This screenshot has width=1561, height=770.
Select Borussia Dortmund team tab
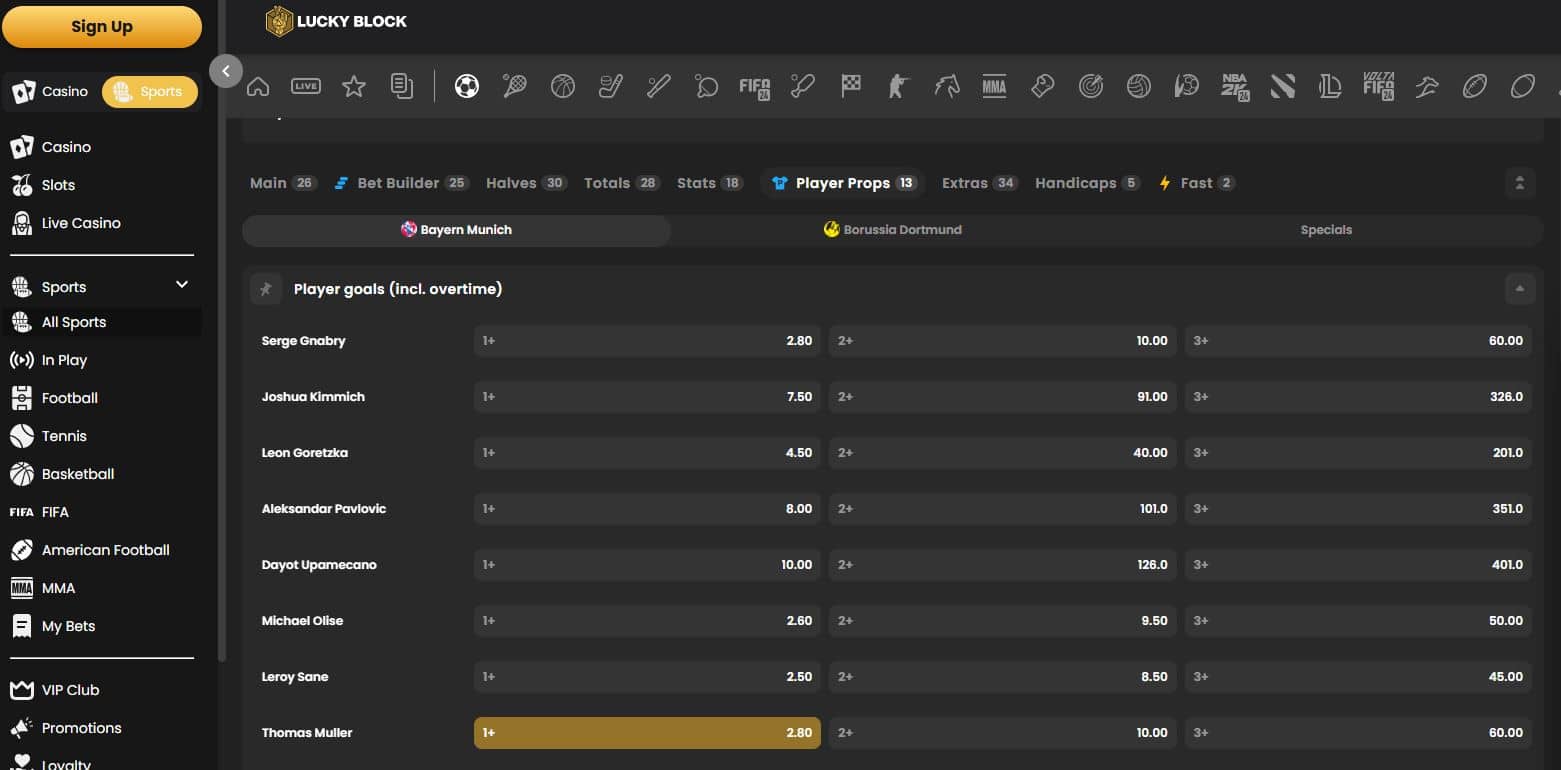coord(892,230)
